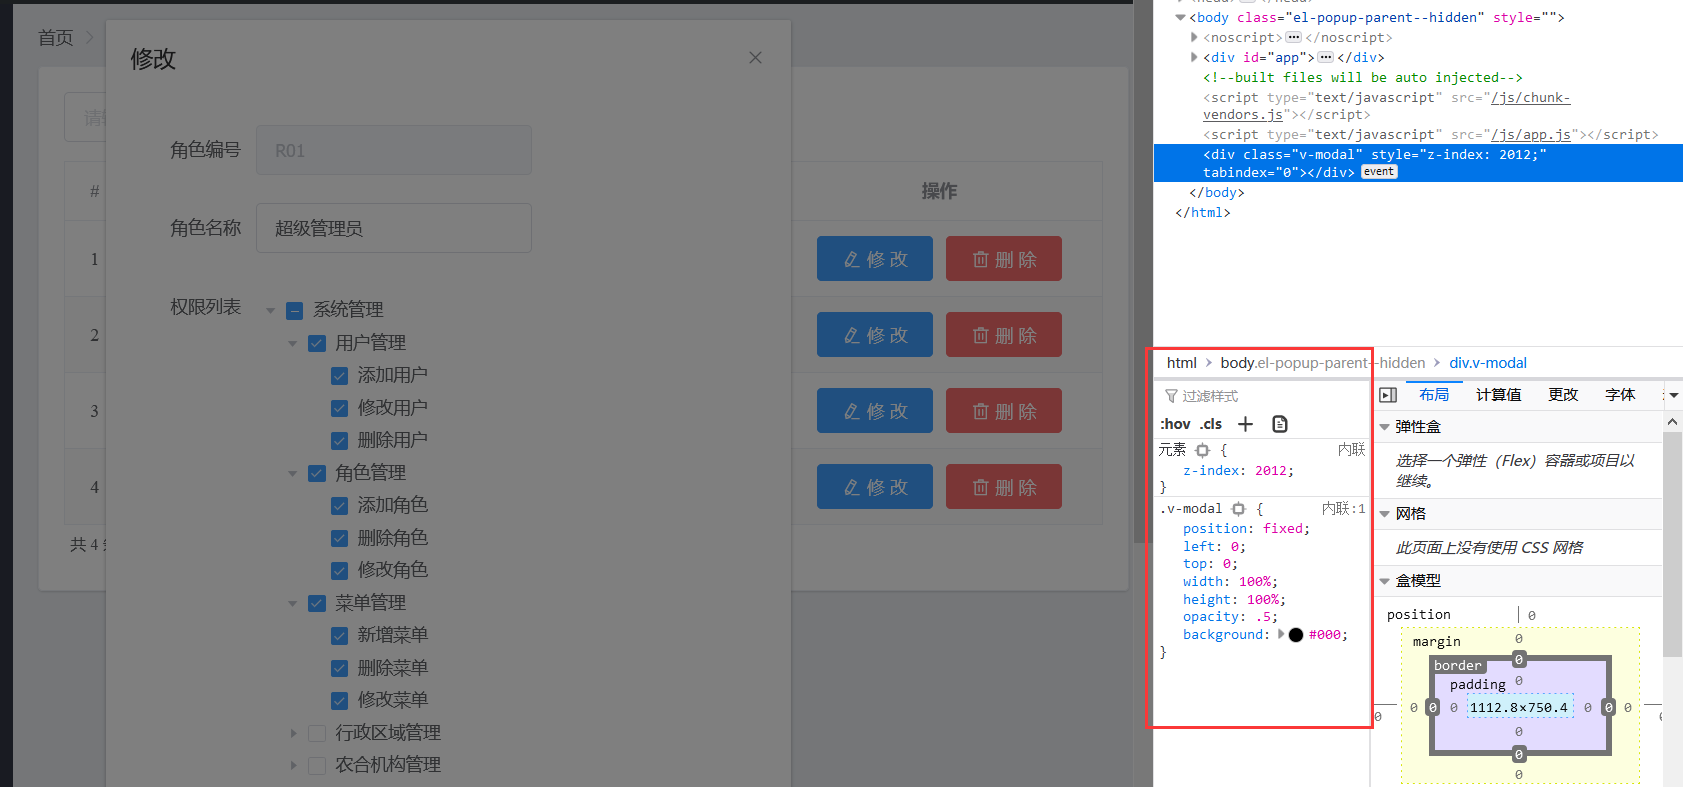
Task: Click the trash icon in row 4's 删除 button
Action: pos(981,487)
